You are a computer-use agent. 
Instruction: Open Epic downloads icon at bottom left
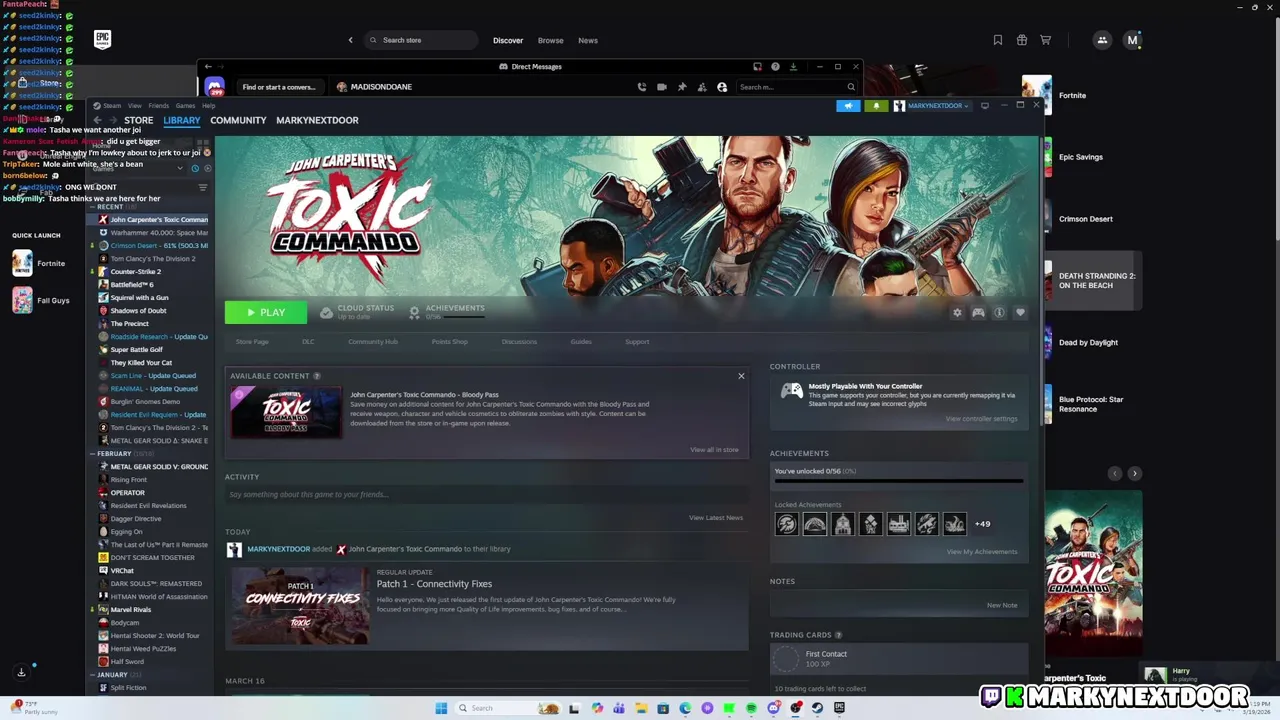coord(21,673)
